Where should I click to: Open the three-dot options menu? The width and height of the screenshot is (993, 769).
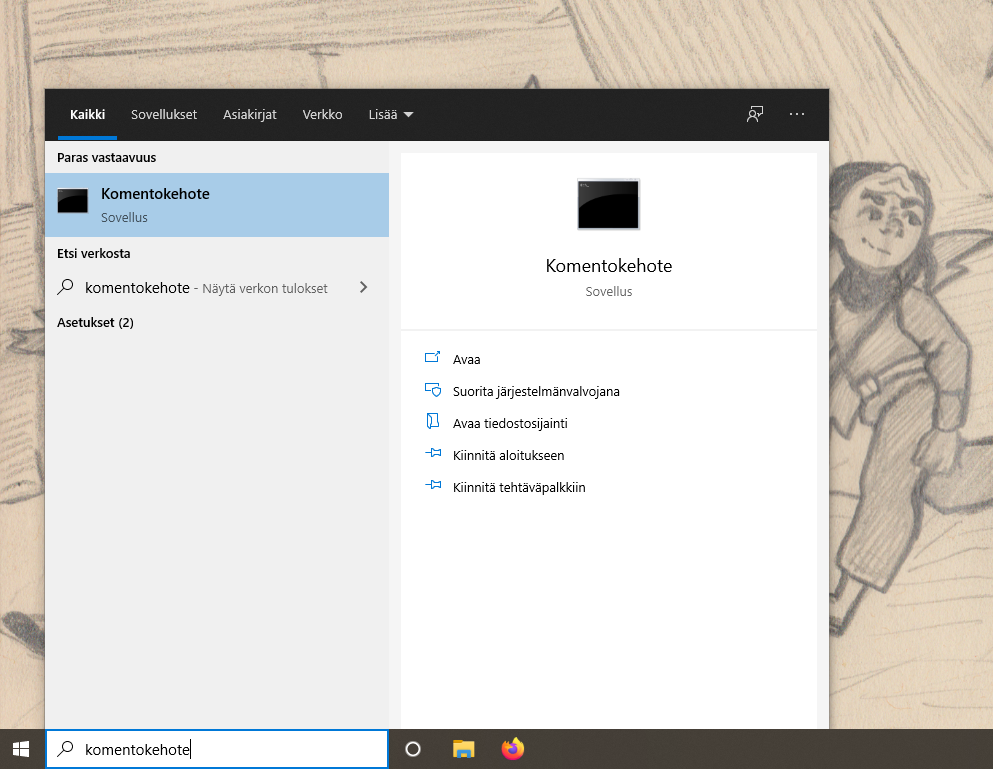pyautogui.click(x=797, y=114)
